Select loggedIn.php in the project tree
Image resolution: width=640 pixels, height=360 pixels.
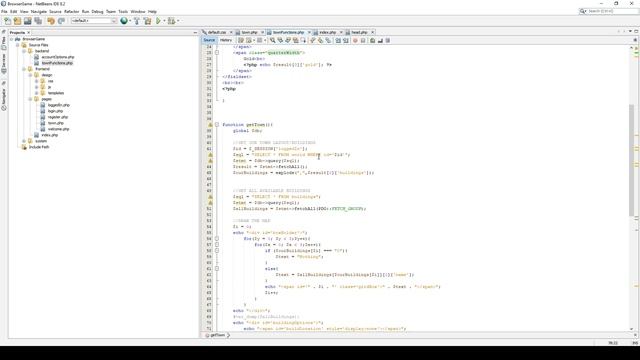(x=58, y=105)
